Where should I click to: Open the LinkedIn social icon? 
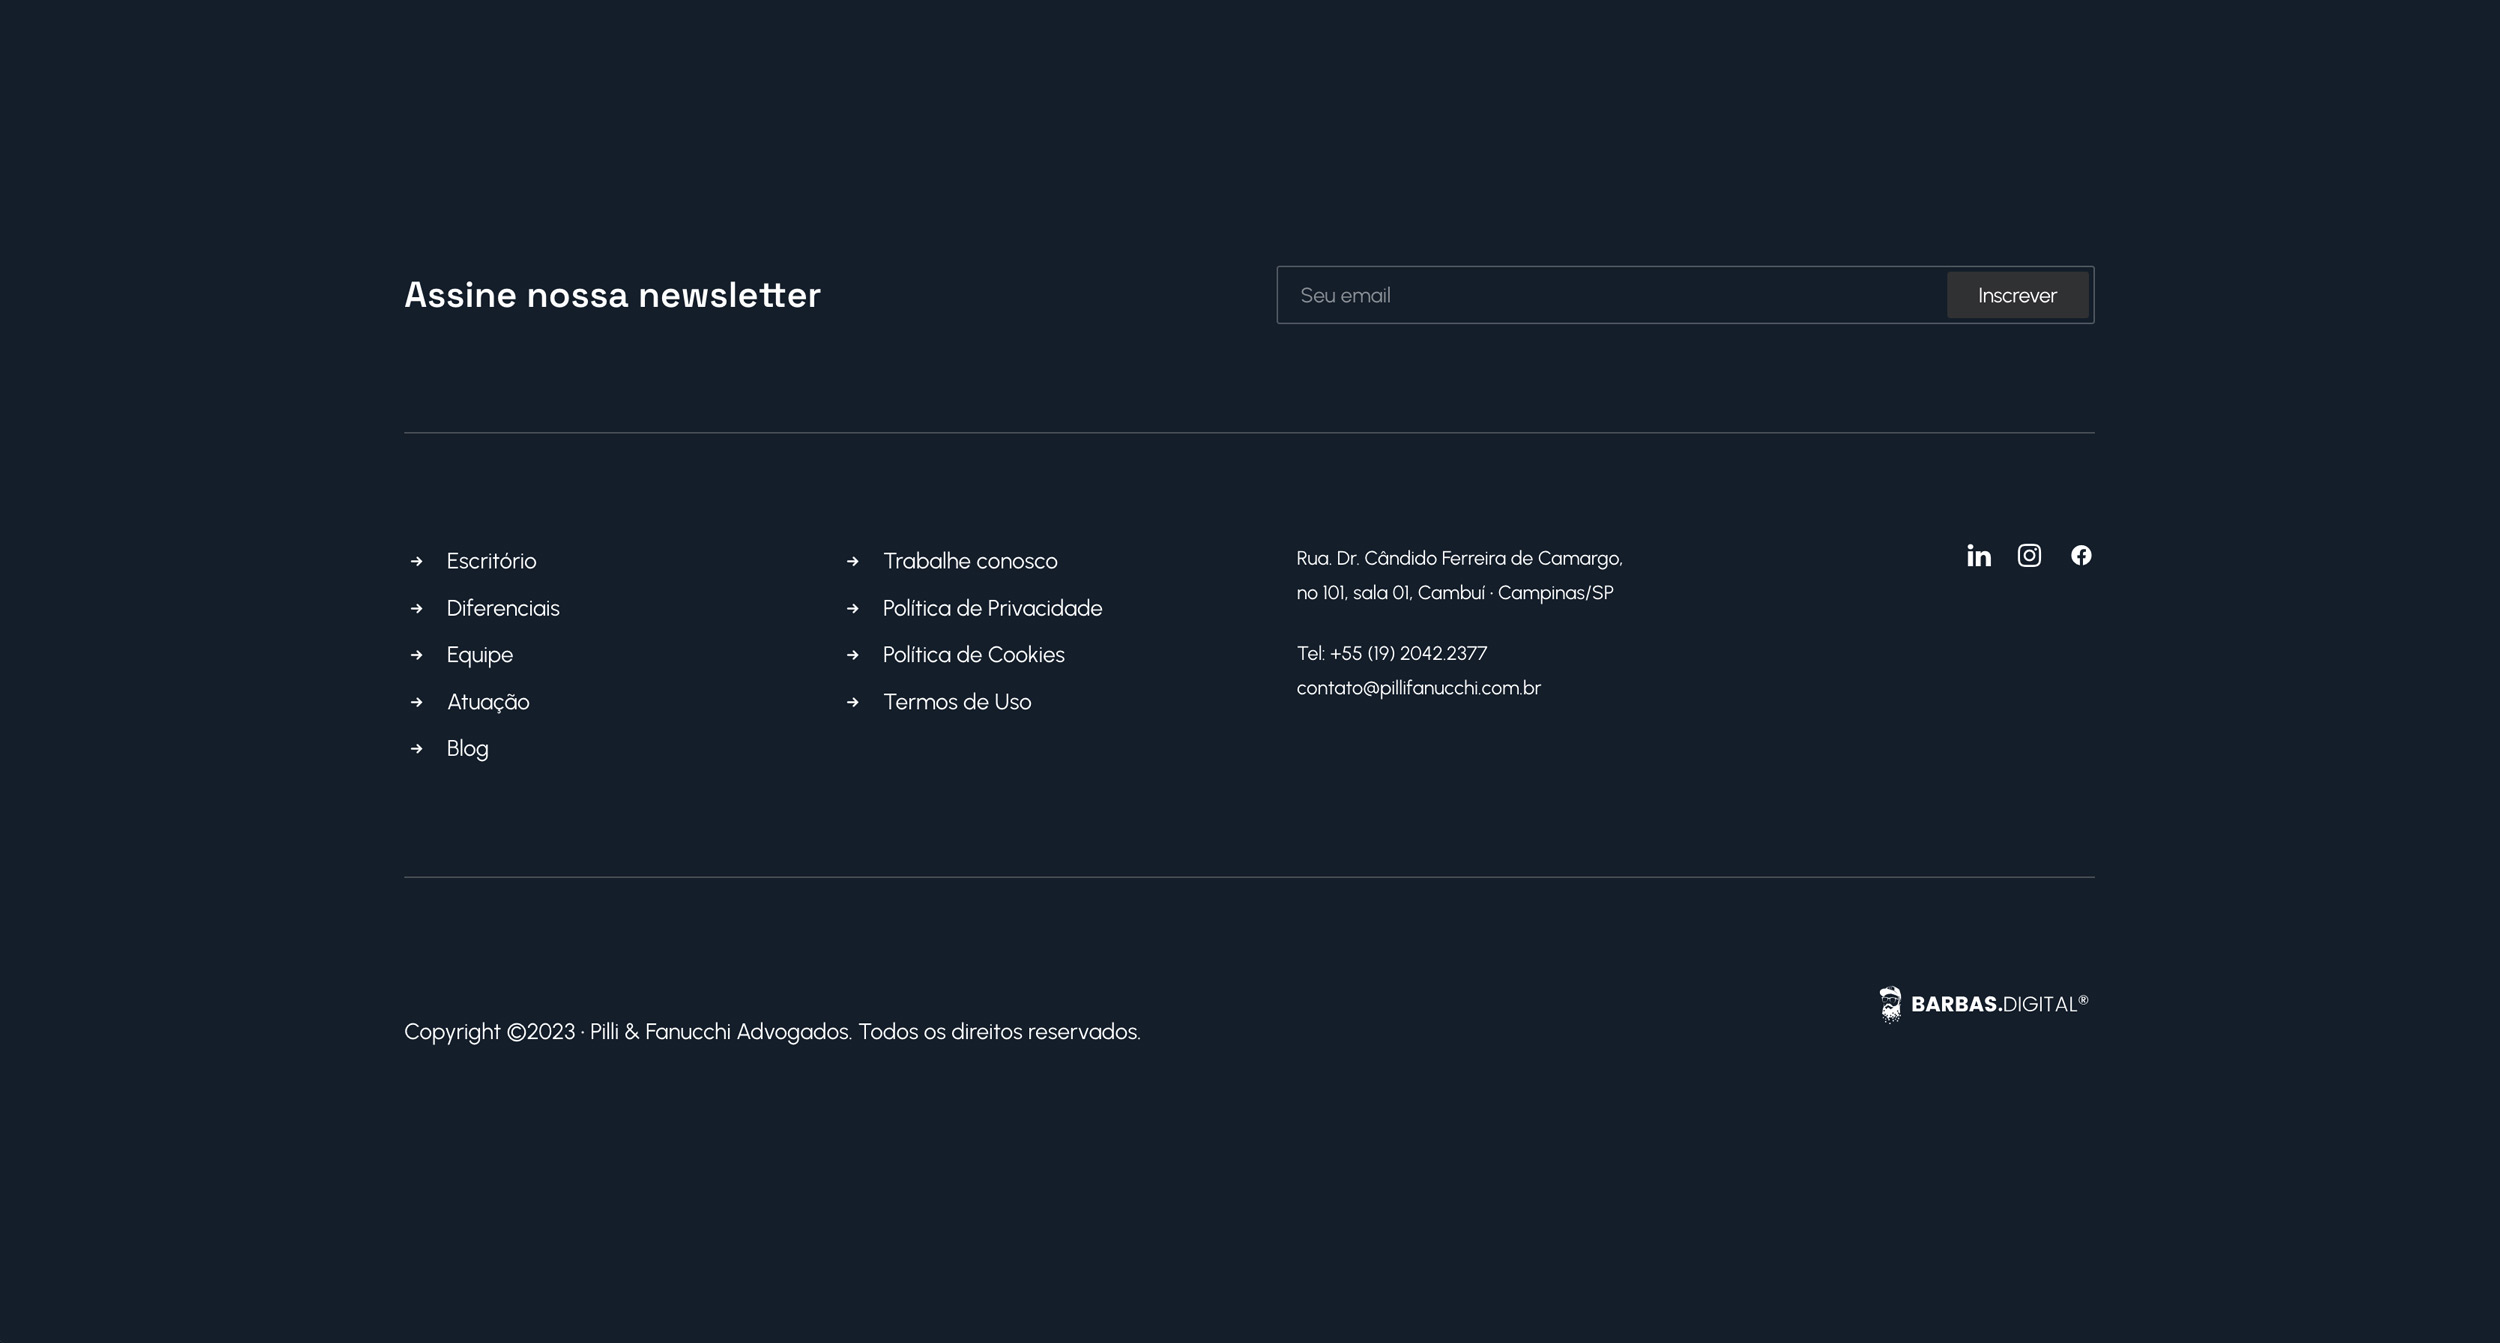(x=1978, y=556)
